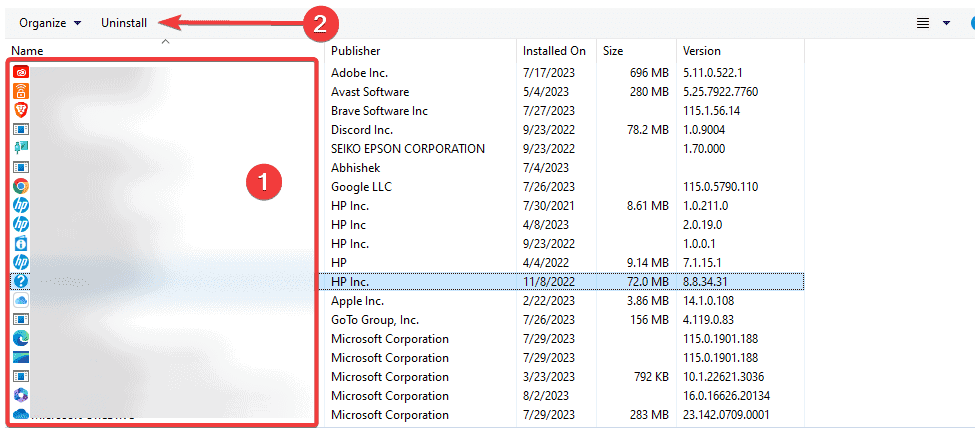The image size is (975, 428).
Task: Select version 115.1.56.14
Action: click(x=713, y=111)
